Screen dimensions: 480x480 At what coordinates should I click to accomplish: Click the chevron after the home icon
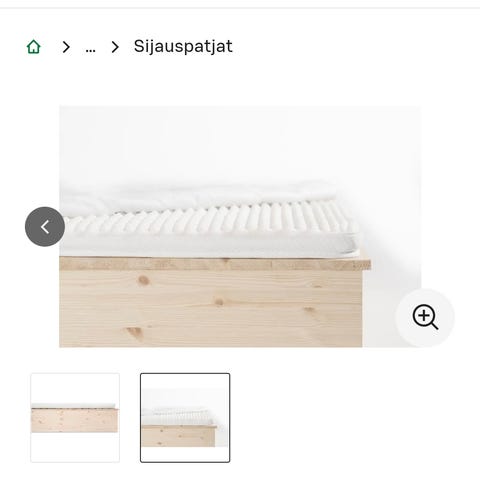(x=66, y=47)
